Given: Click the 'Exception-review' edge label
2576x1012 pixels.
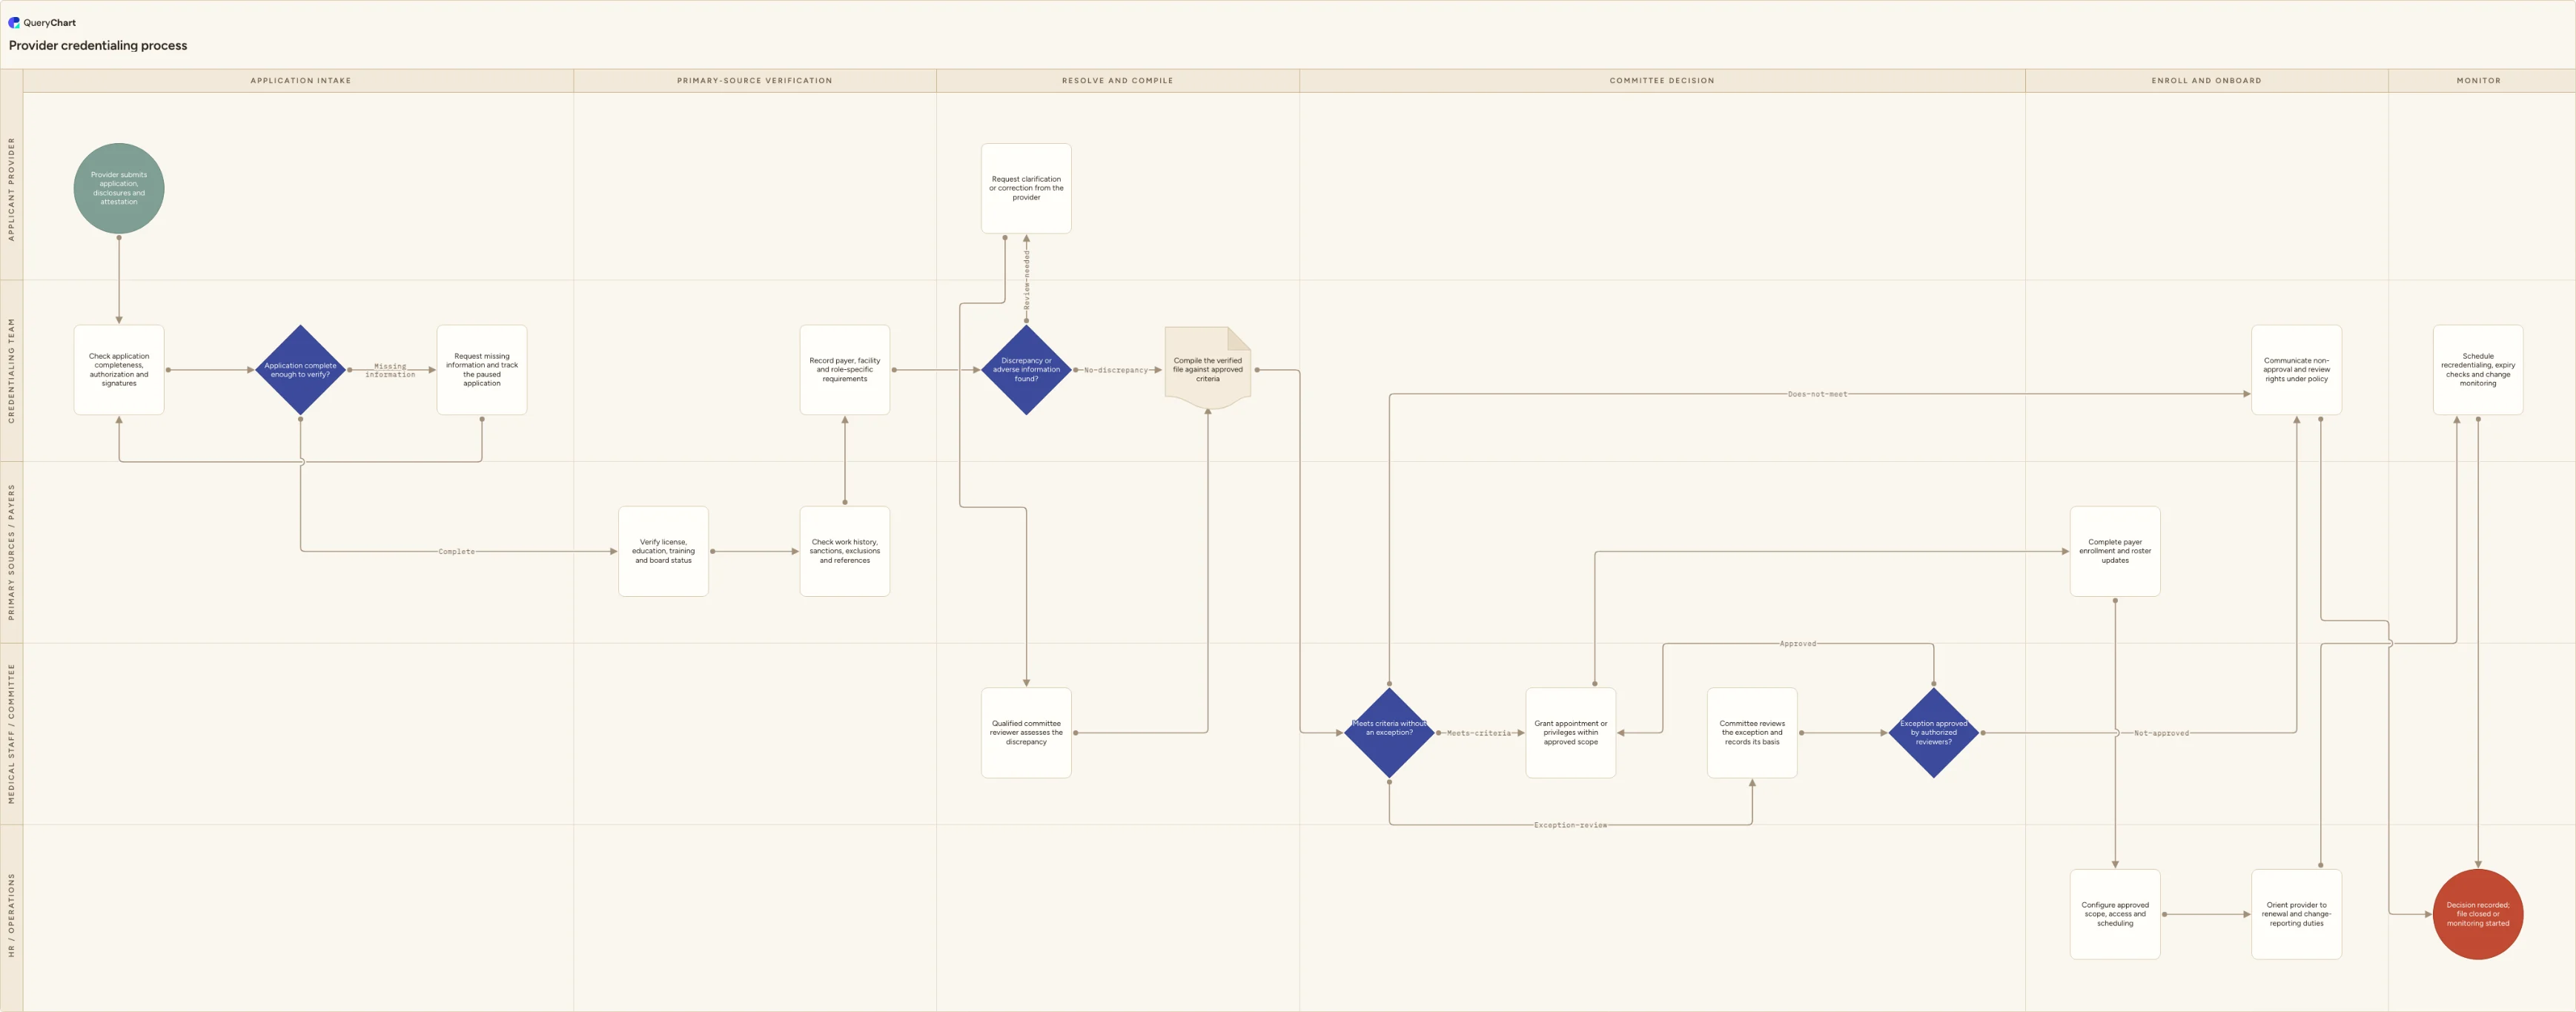Looking at the screenshot, I should (x=1570, y=825).
